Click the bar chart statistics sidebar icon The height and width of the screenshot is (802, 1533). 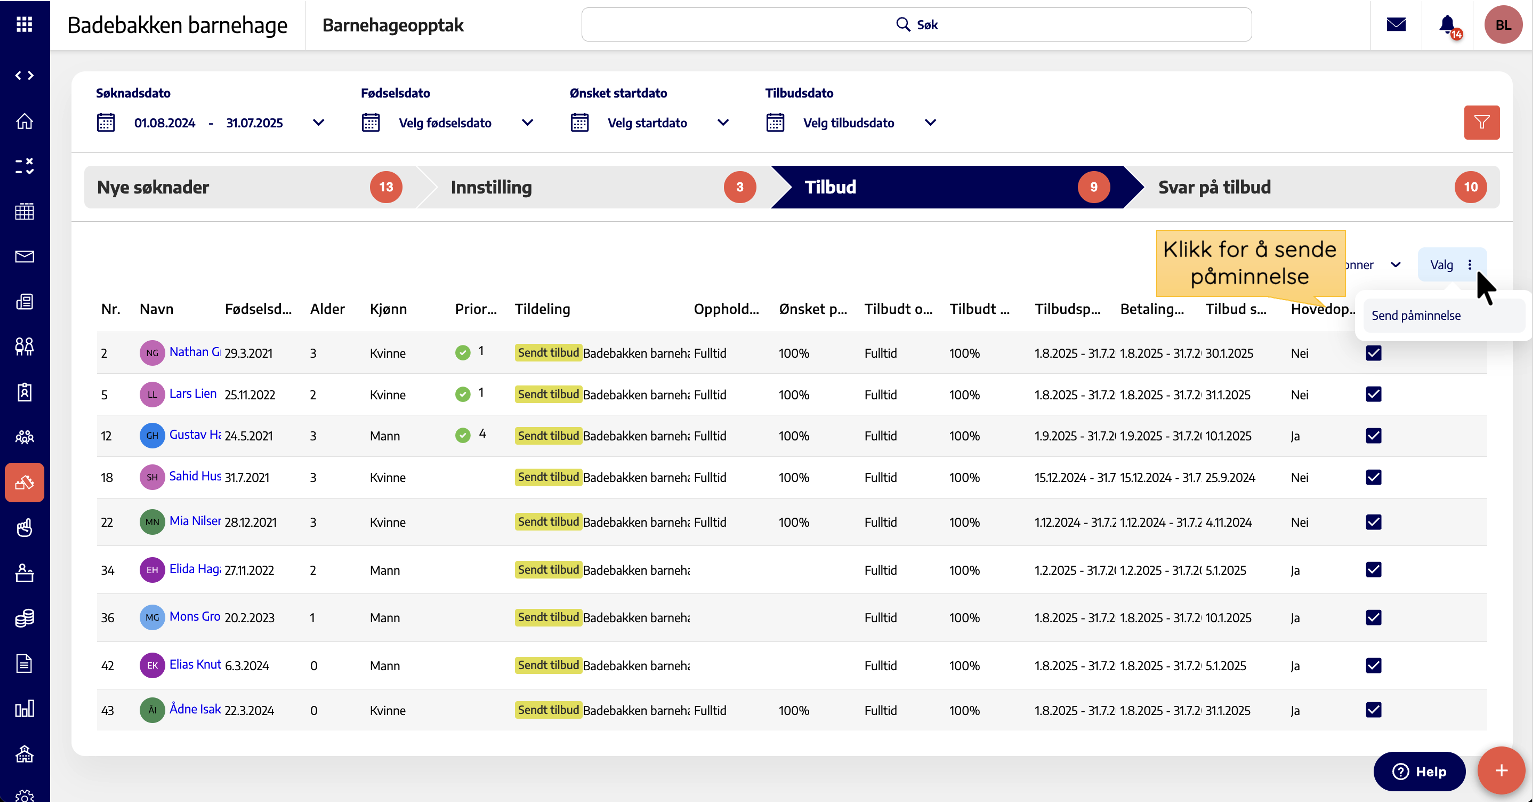(x=25, y=709)
